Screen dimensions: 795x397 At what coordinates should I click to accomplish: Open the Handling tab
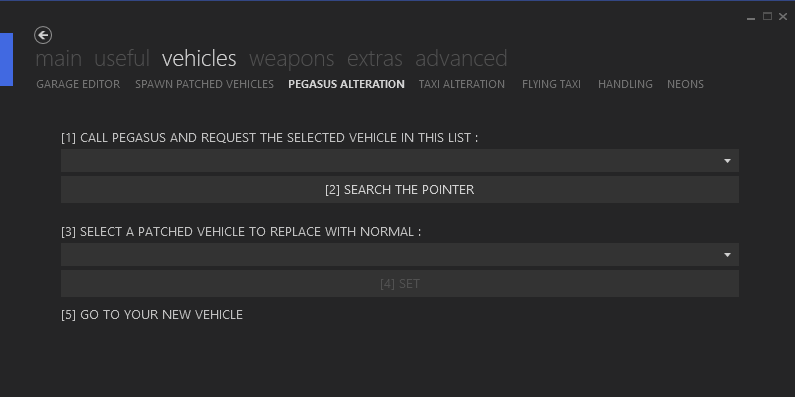625,84
